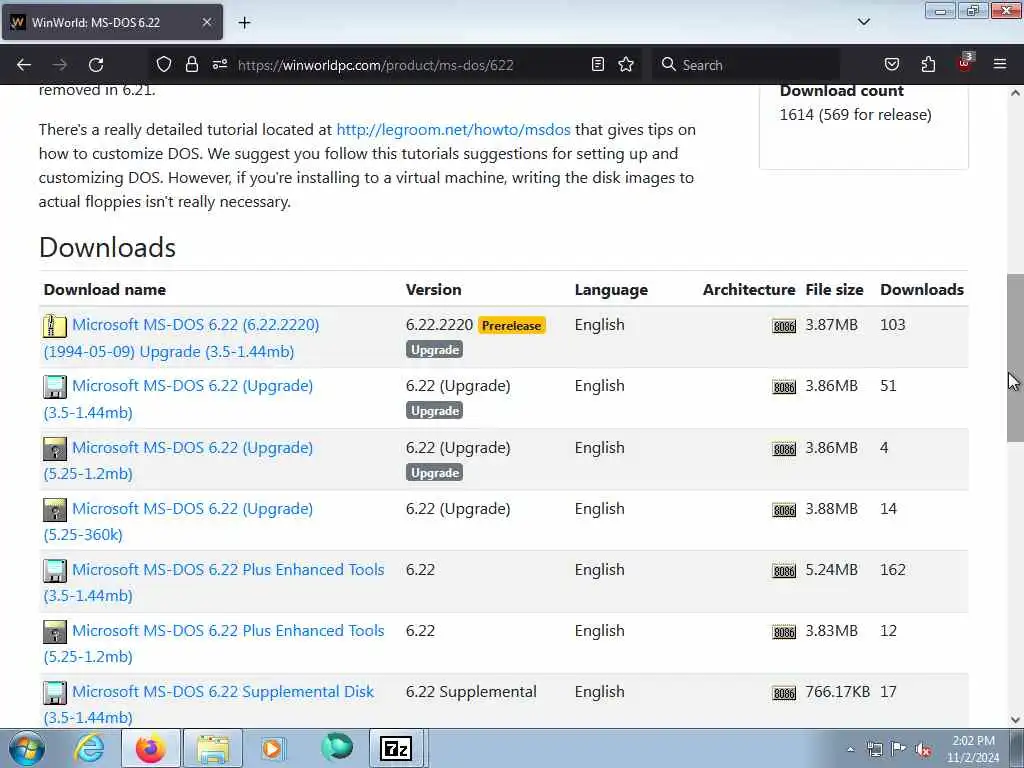This screenshot has height=768, width=1024.
Task: Open the taskbar clock 2:02 PM
Action: [x=973, y=749]
